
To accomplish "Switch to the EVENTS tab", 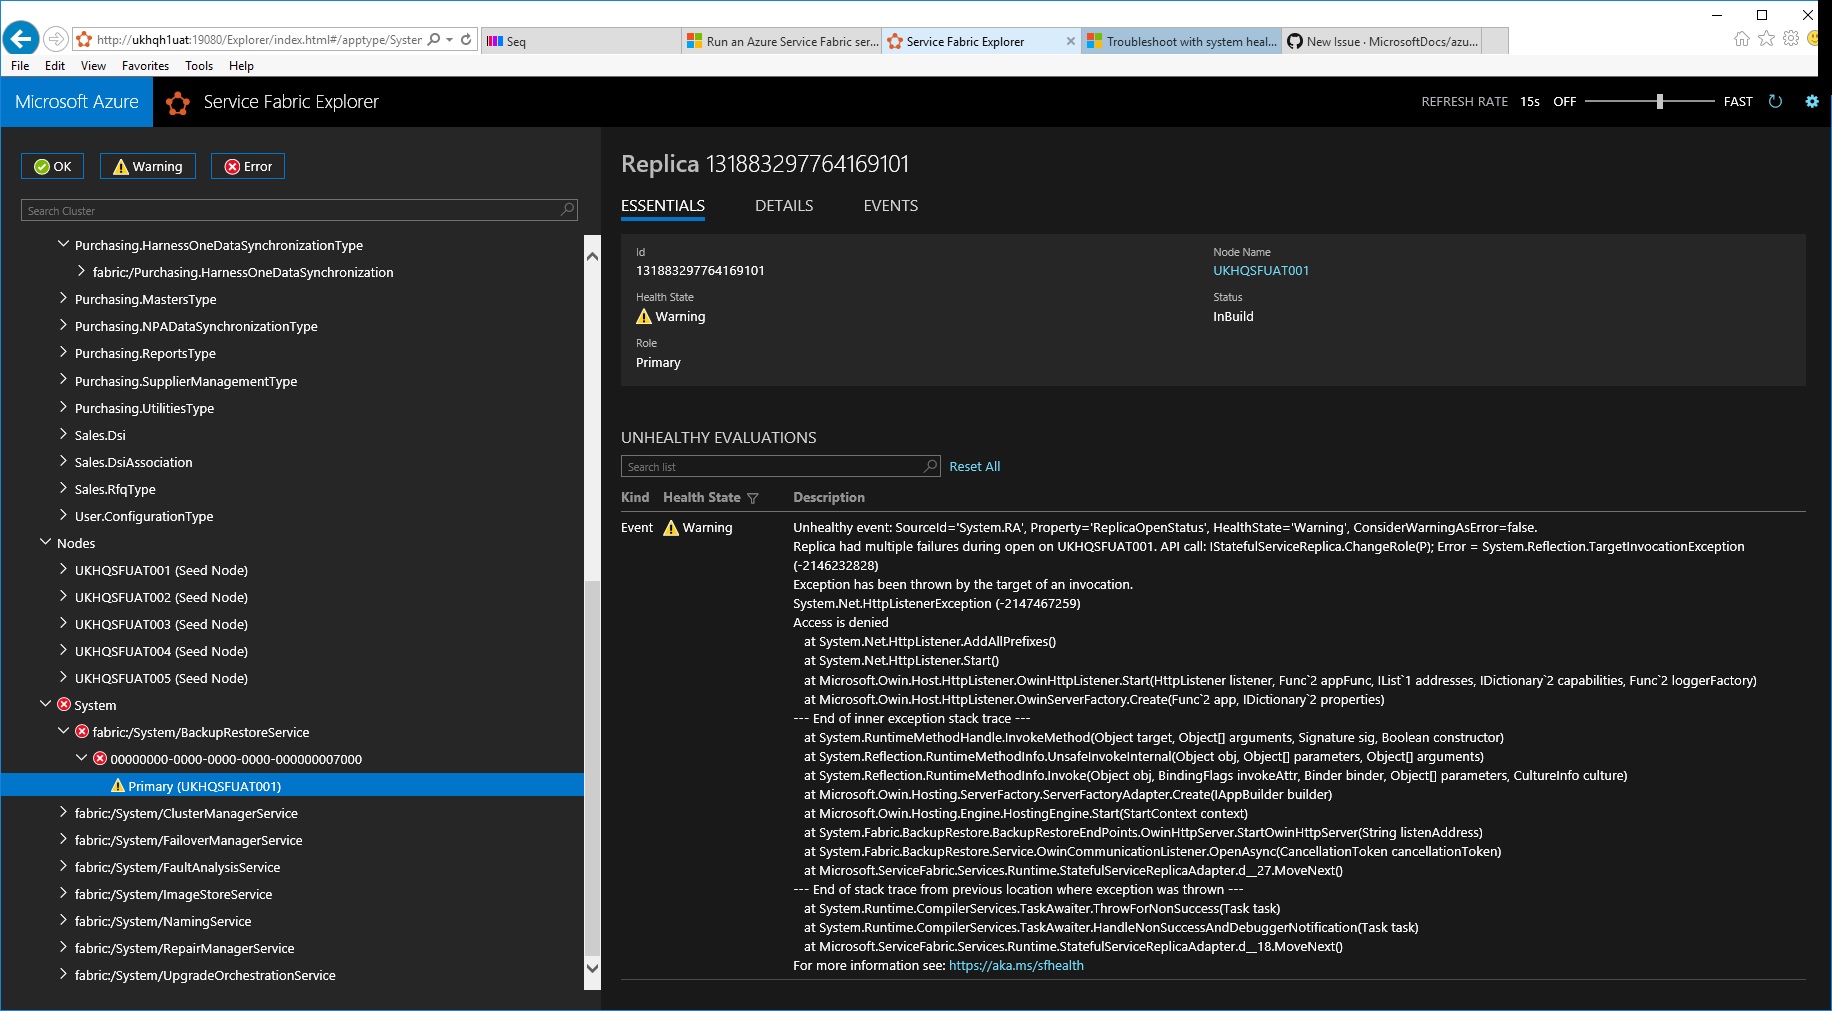I will pos(891,206).
